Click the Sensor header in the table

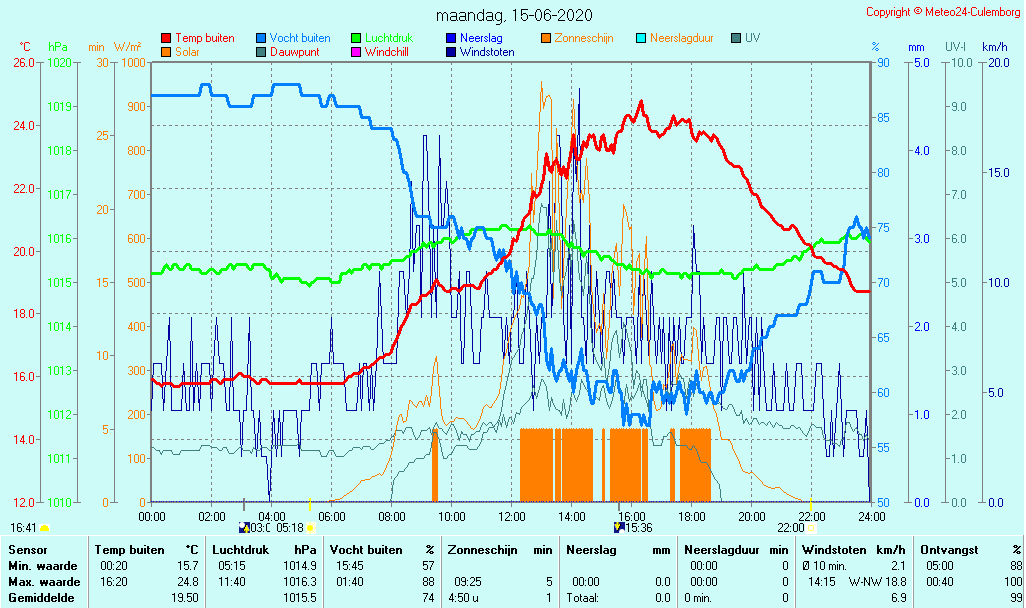point(27,550)
